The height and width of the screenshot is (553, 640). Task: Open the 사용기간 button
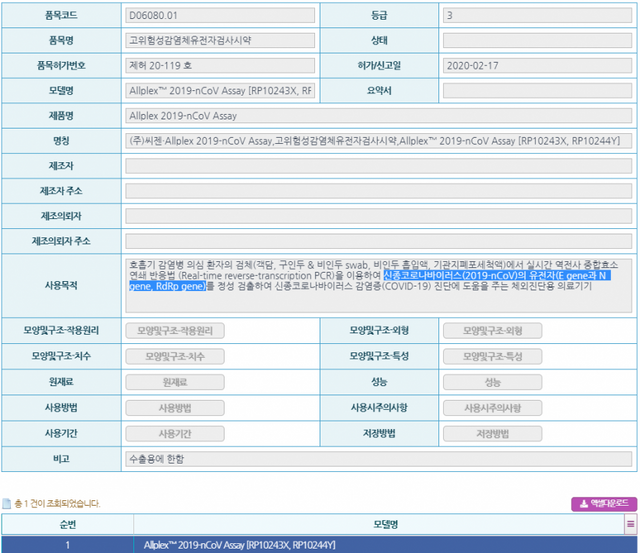(174, 433)
